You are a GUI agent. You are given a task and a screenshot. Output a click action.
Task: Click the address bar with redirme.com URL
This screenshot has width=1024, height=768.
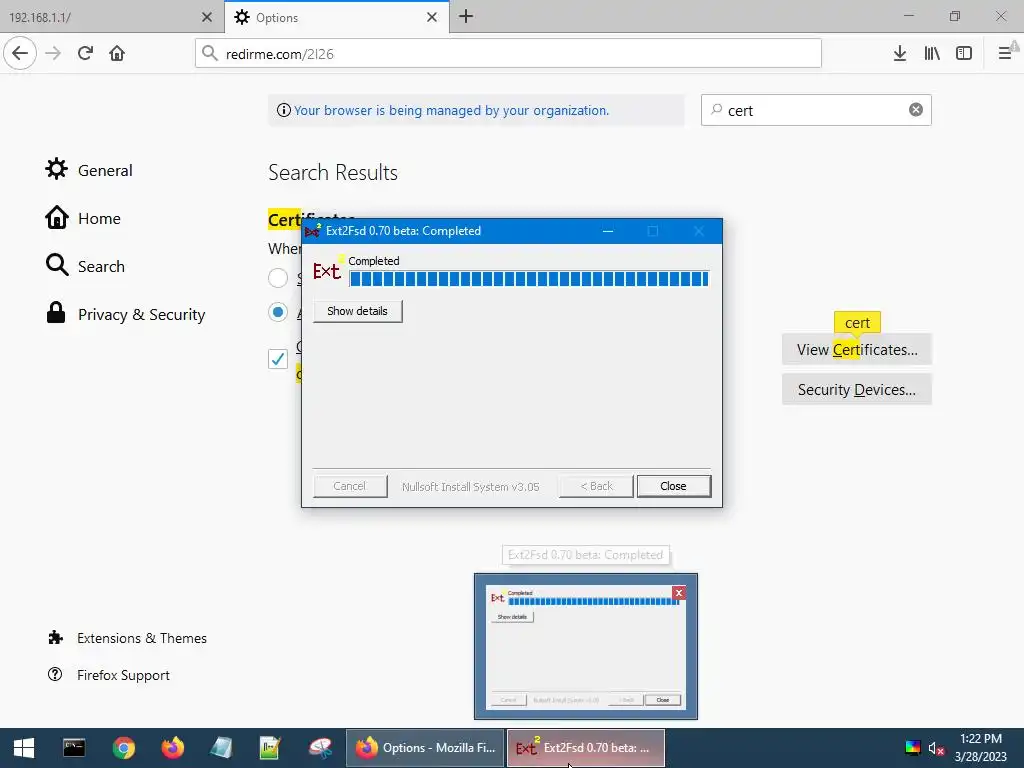coord(508,54)
